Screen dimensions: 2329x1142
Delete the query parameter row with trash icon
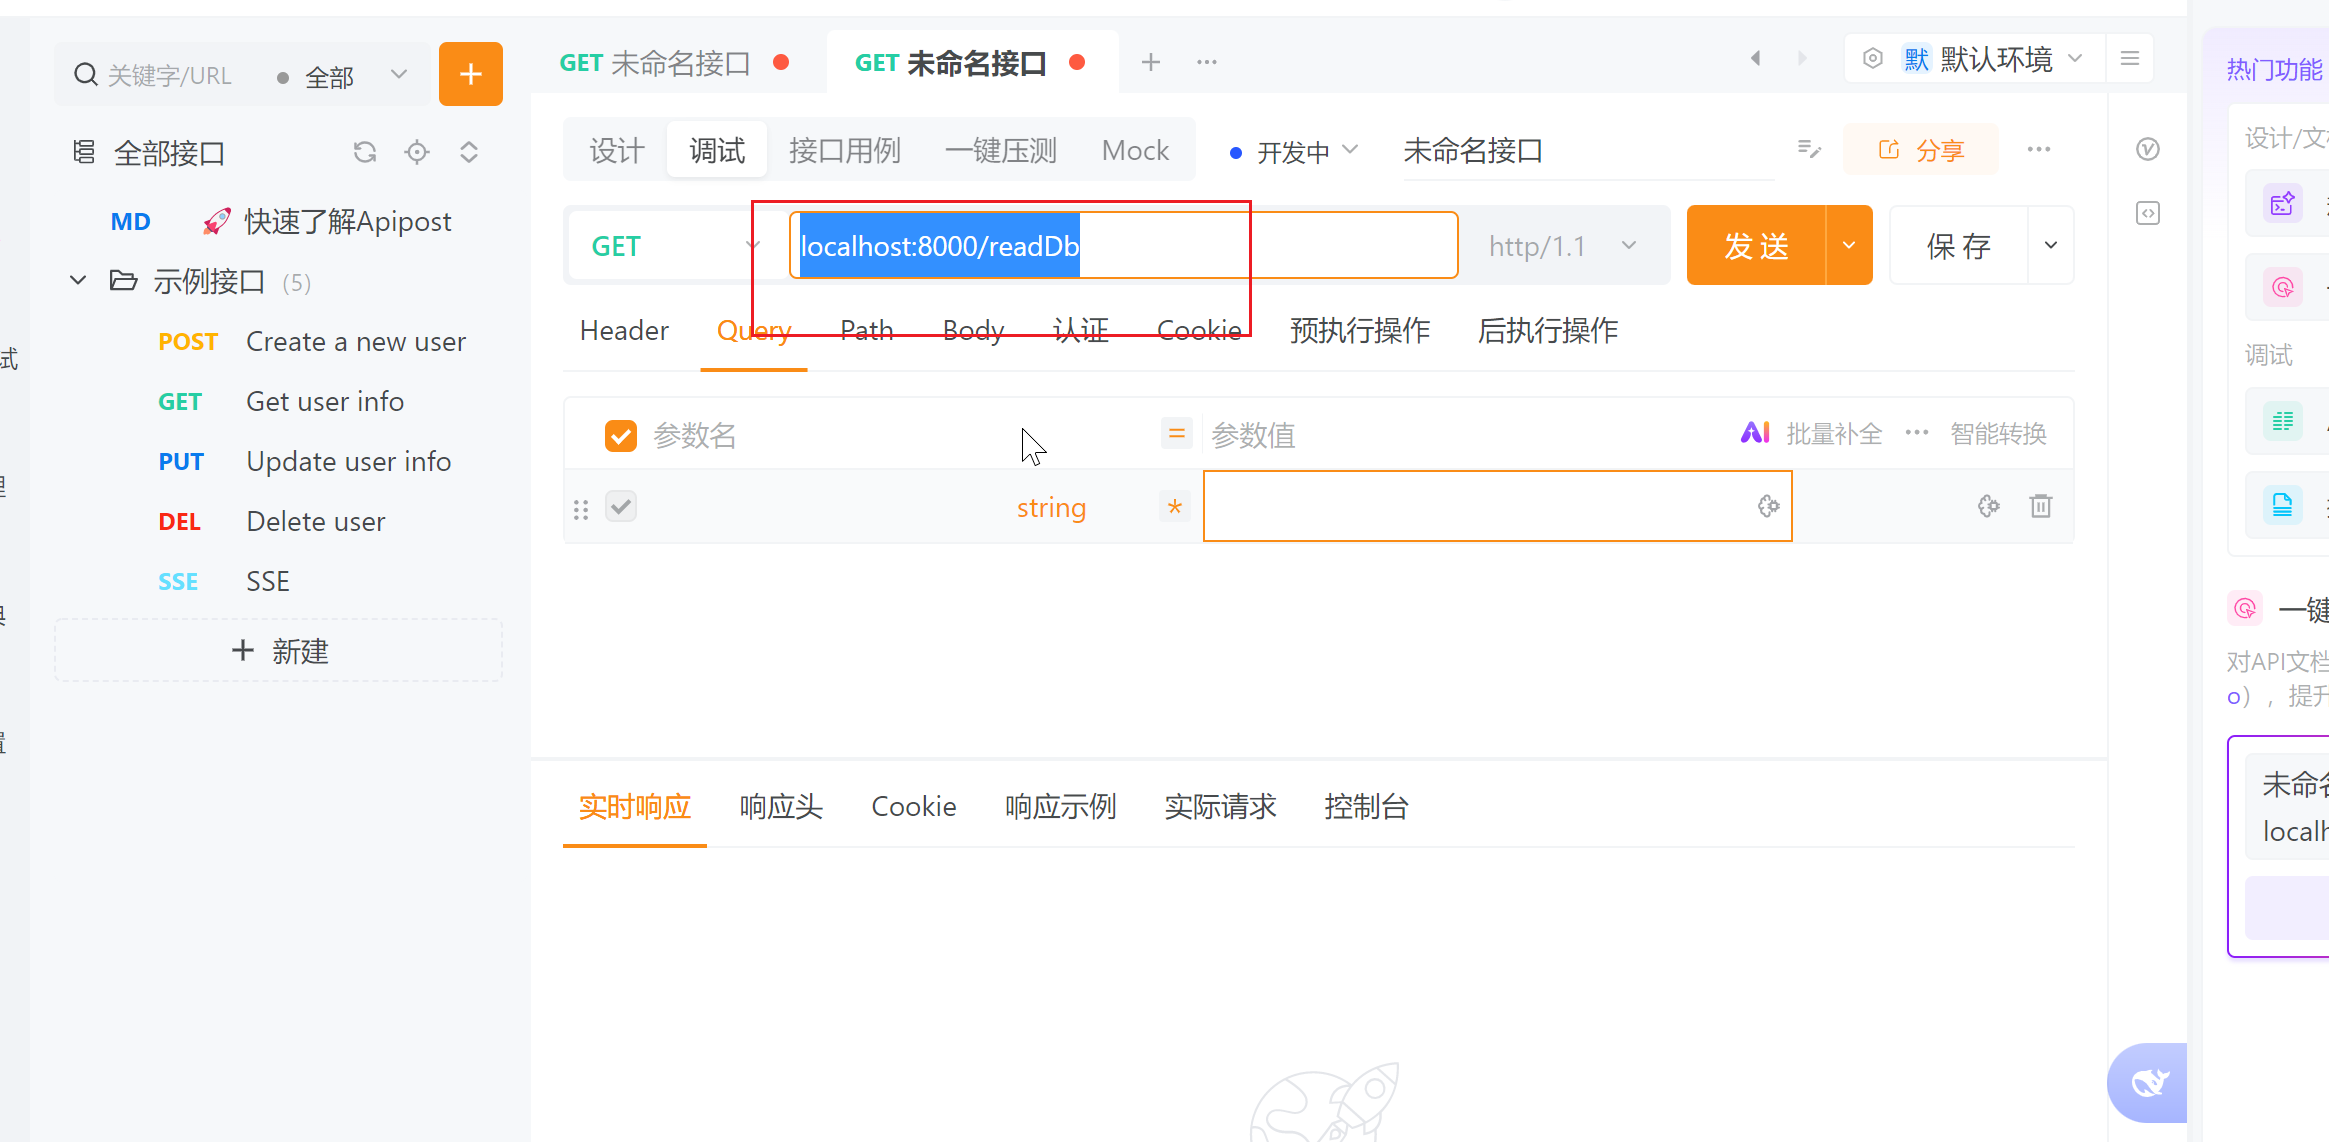(2041, 506)
